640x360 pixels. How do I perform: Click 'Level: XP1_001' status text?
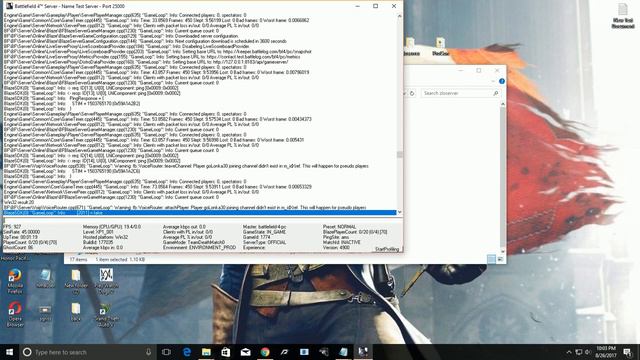click(98, 232)
